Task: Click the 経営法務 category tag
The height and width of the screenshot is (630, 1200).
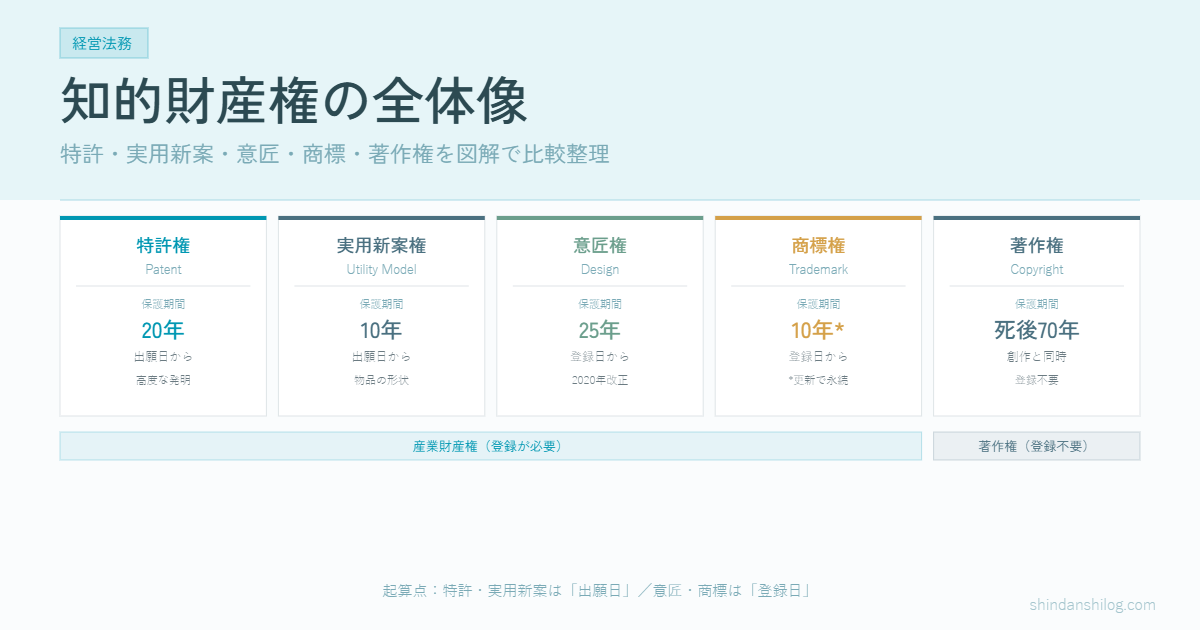Action: [x=103, y=43]
